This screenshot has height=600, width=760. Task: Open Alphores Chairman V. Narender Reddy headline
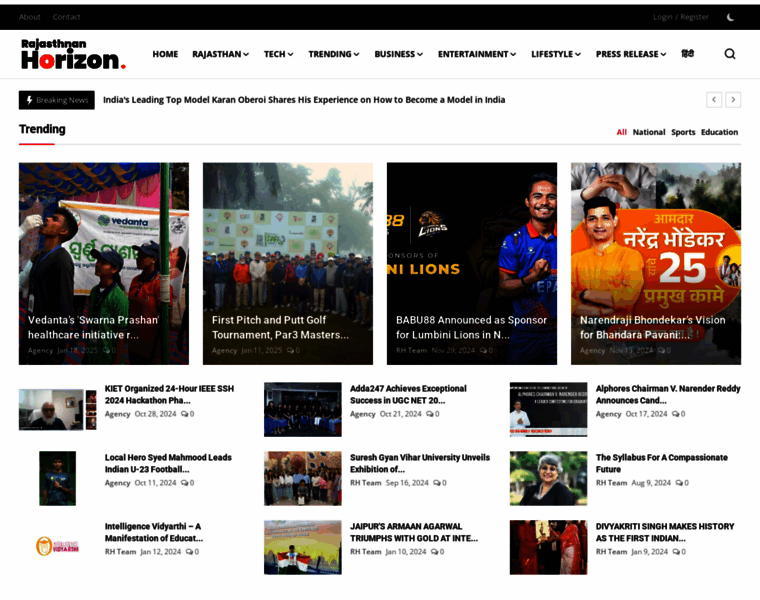pos(668,395)
